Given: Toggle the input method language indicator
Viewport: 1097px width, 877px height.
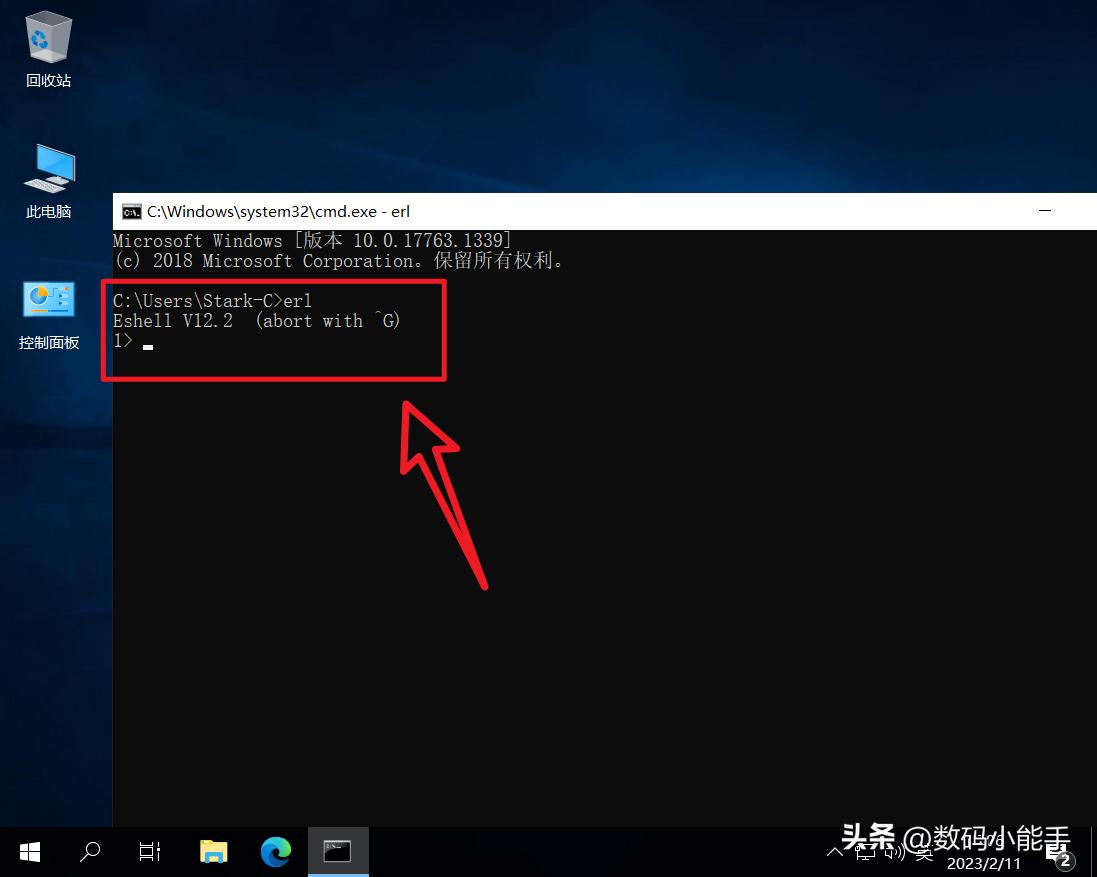Looking at the screenshot, I should [925, 853].
